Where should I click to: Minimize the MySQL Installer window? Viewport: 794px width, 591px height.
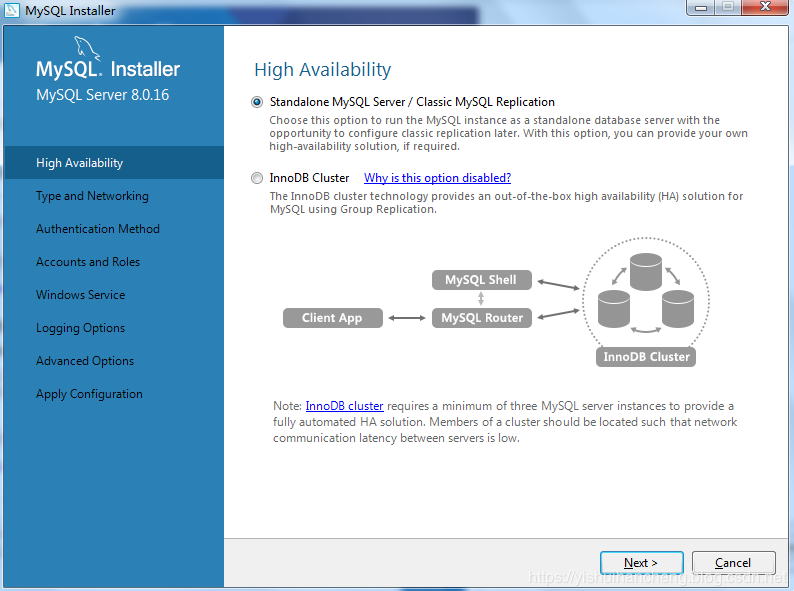pos(701,7)
